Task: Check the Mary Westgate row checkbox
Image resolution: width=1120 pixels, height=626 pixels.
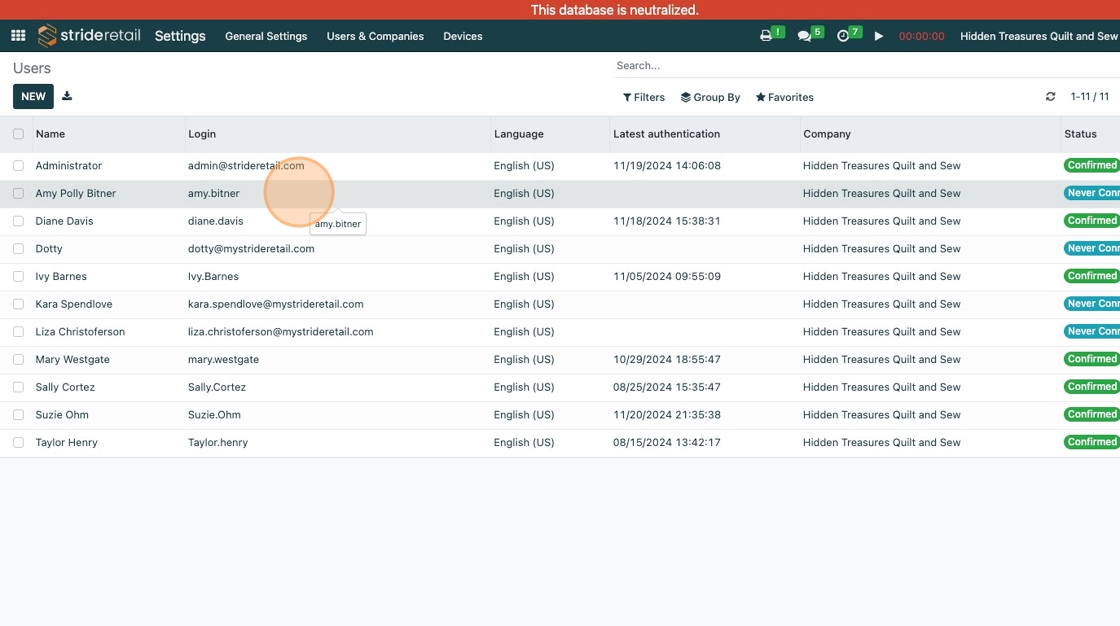Action: [19, 359]
